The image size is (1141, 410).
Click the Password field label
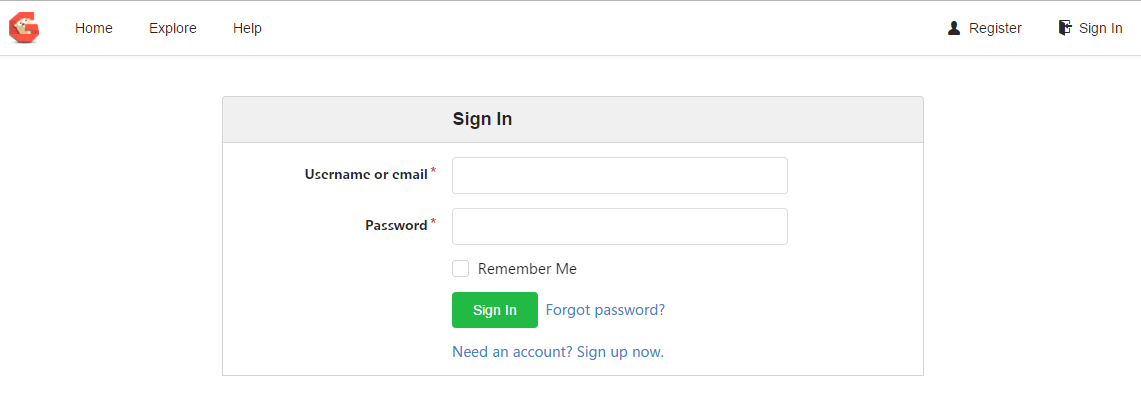click(x=396, y=226)
